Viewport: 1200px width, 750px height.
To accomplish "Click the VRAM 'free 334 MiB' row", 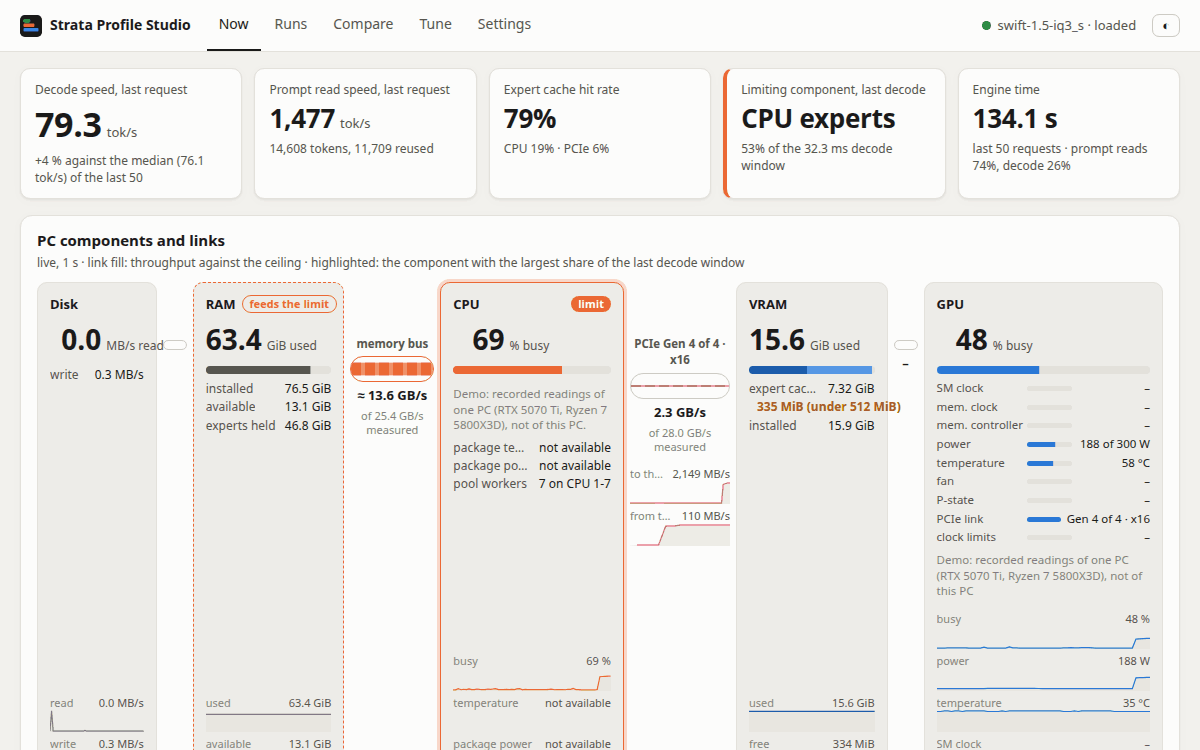I will 811,744.
